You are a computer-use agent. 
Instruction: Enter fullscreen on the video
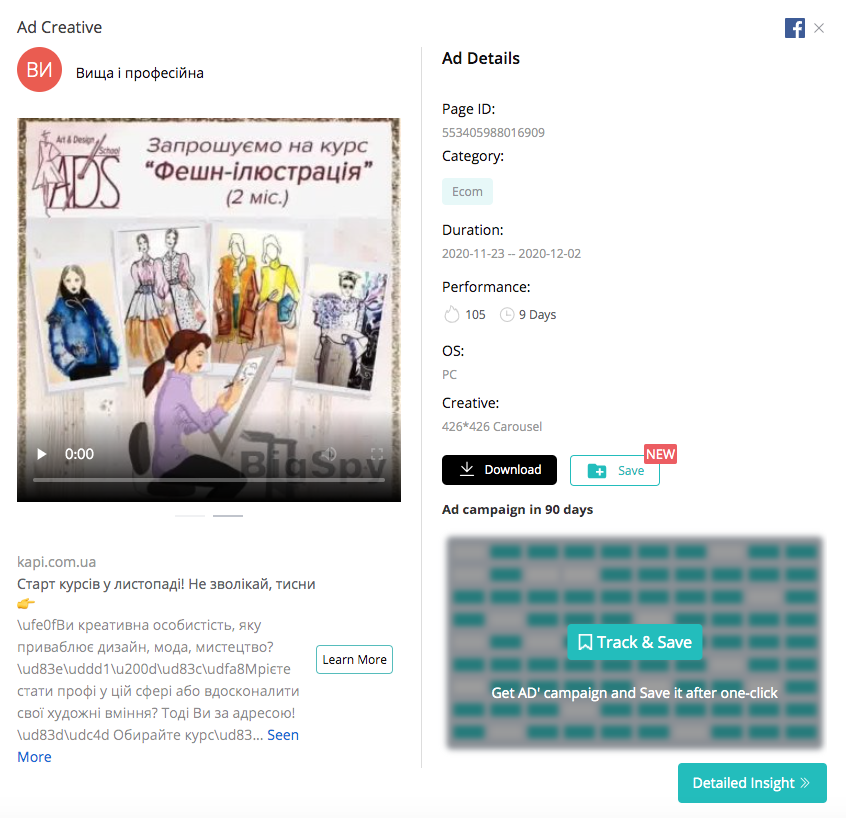pyautogui.click(x=377, y=454)
